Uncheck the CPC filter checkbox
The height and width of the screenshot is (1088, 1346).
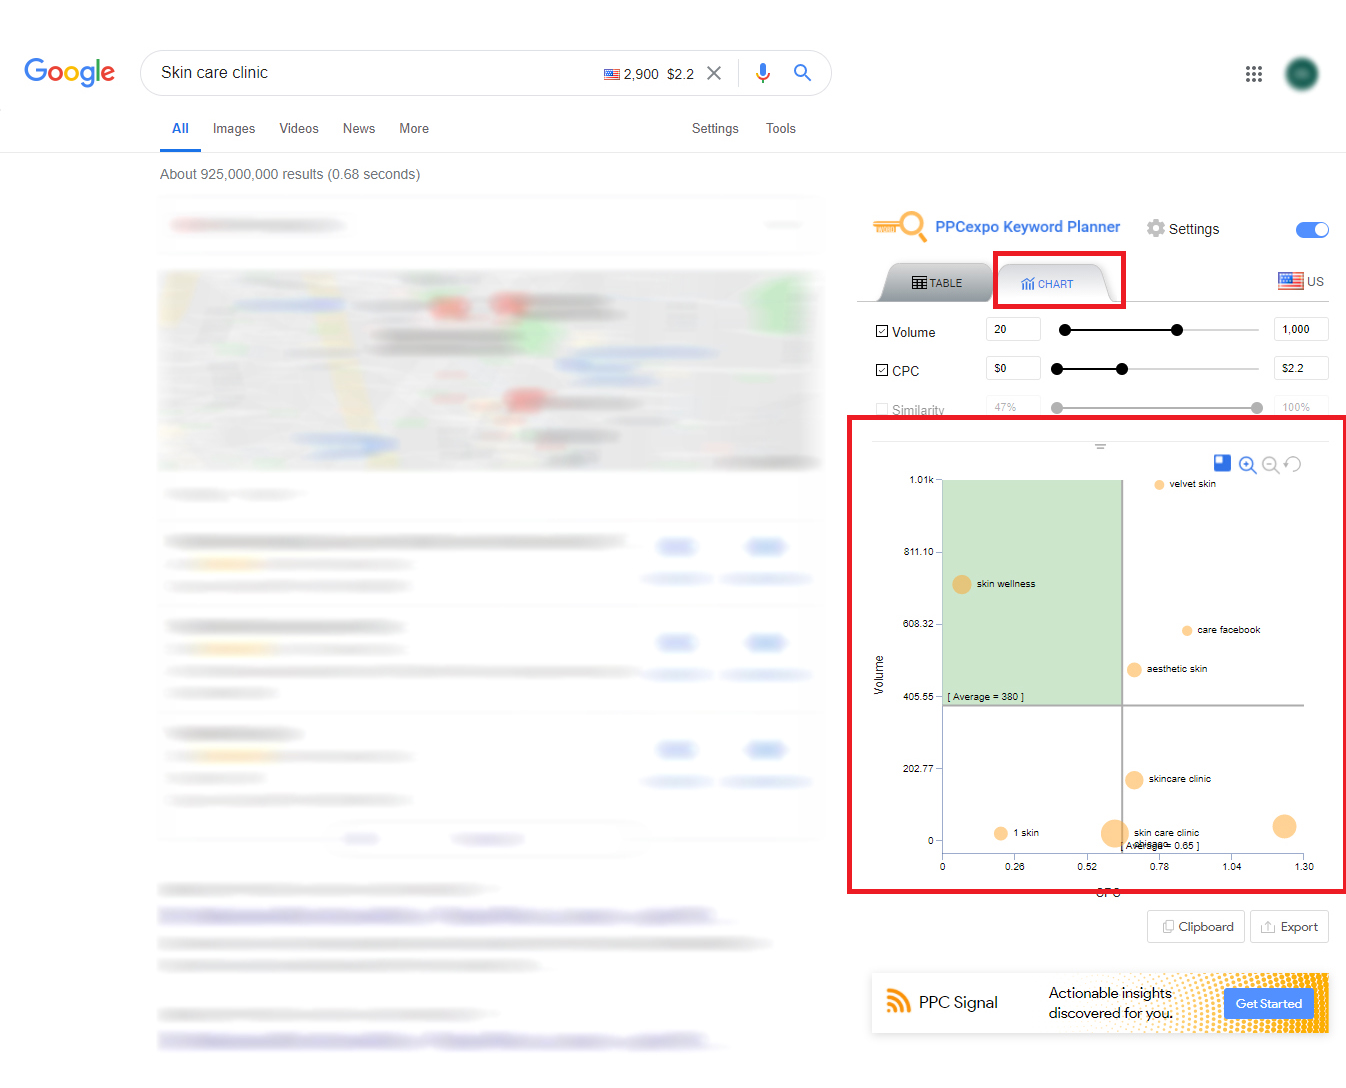pyautogui.click(x=882, y=370)
